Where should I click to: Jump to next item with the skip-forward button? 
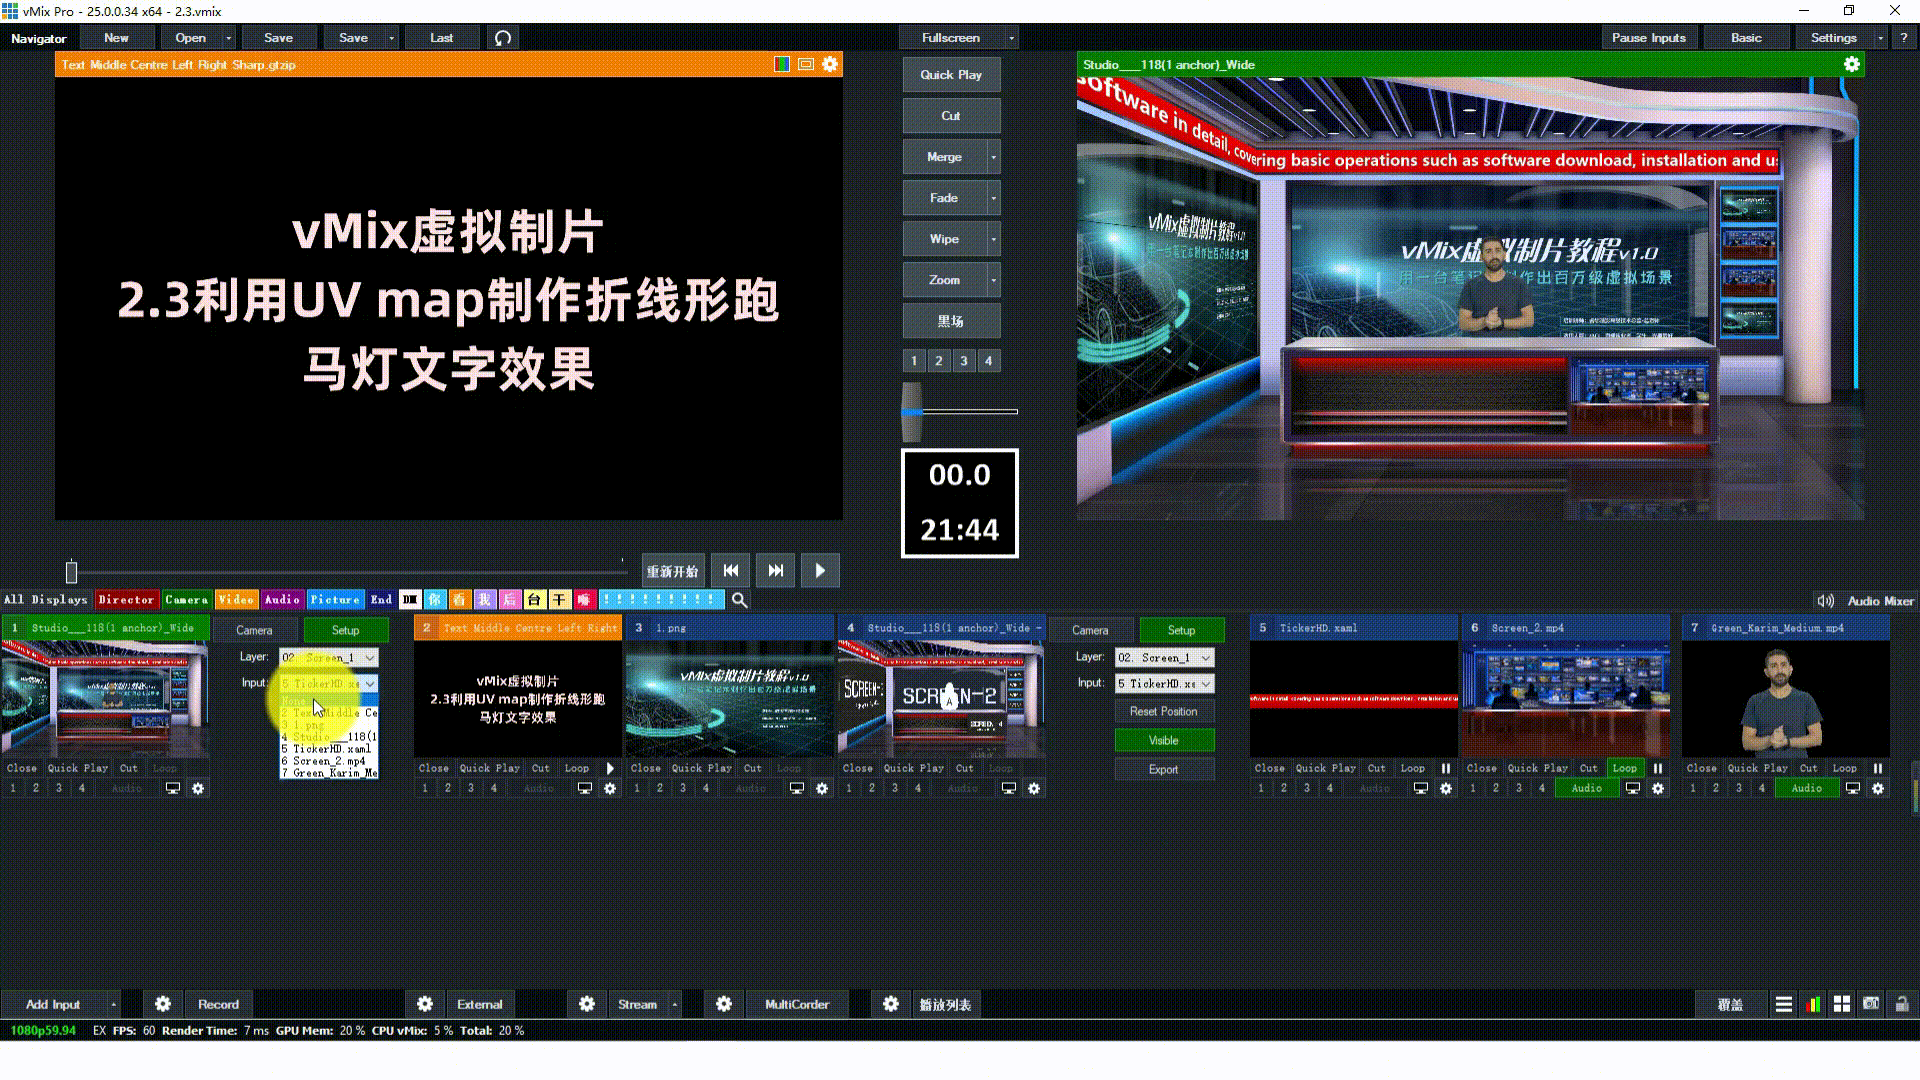coord(776,571)
